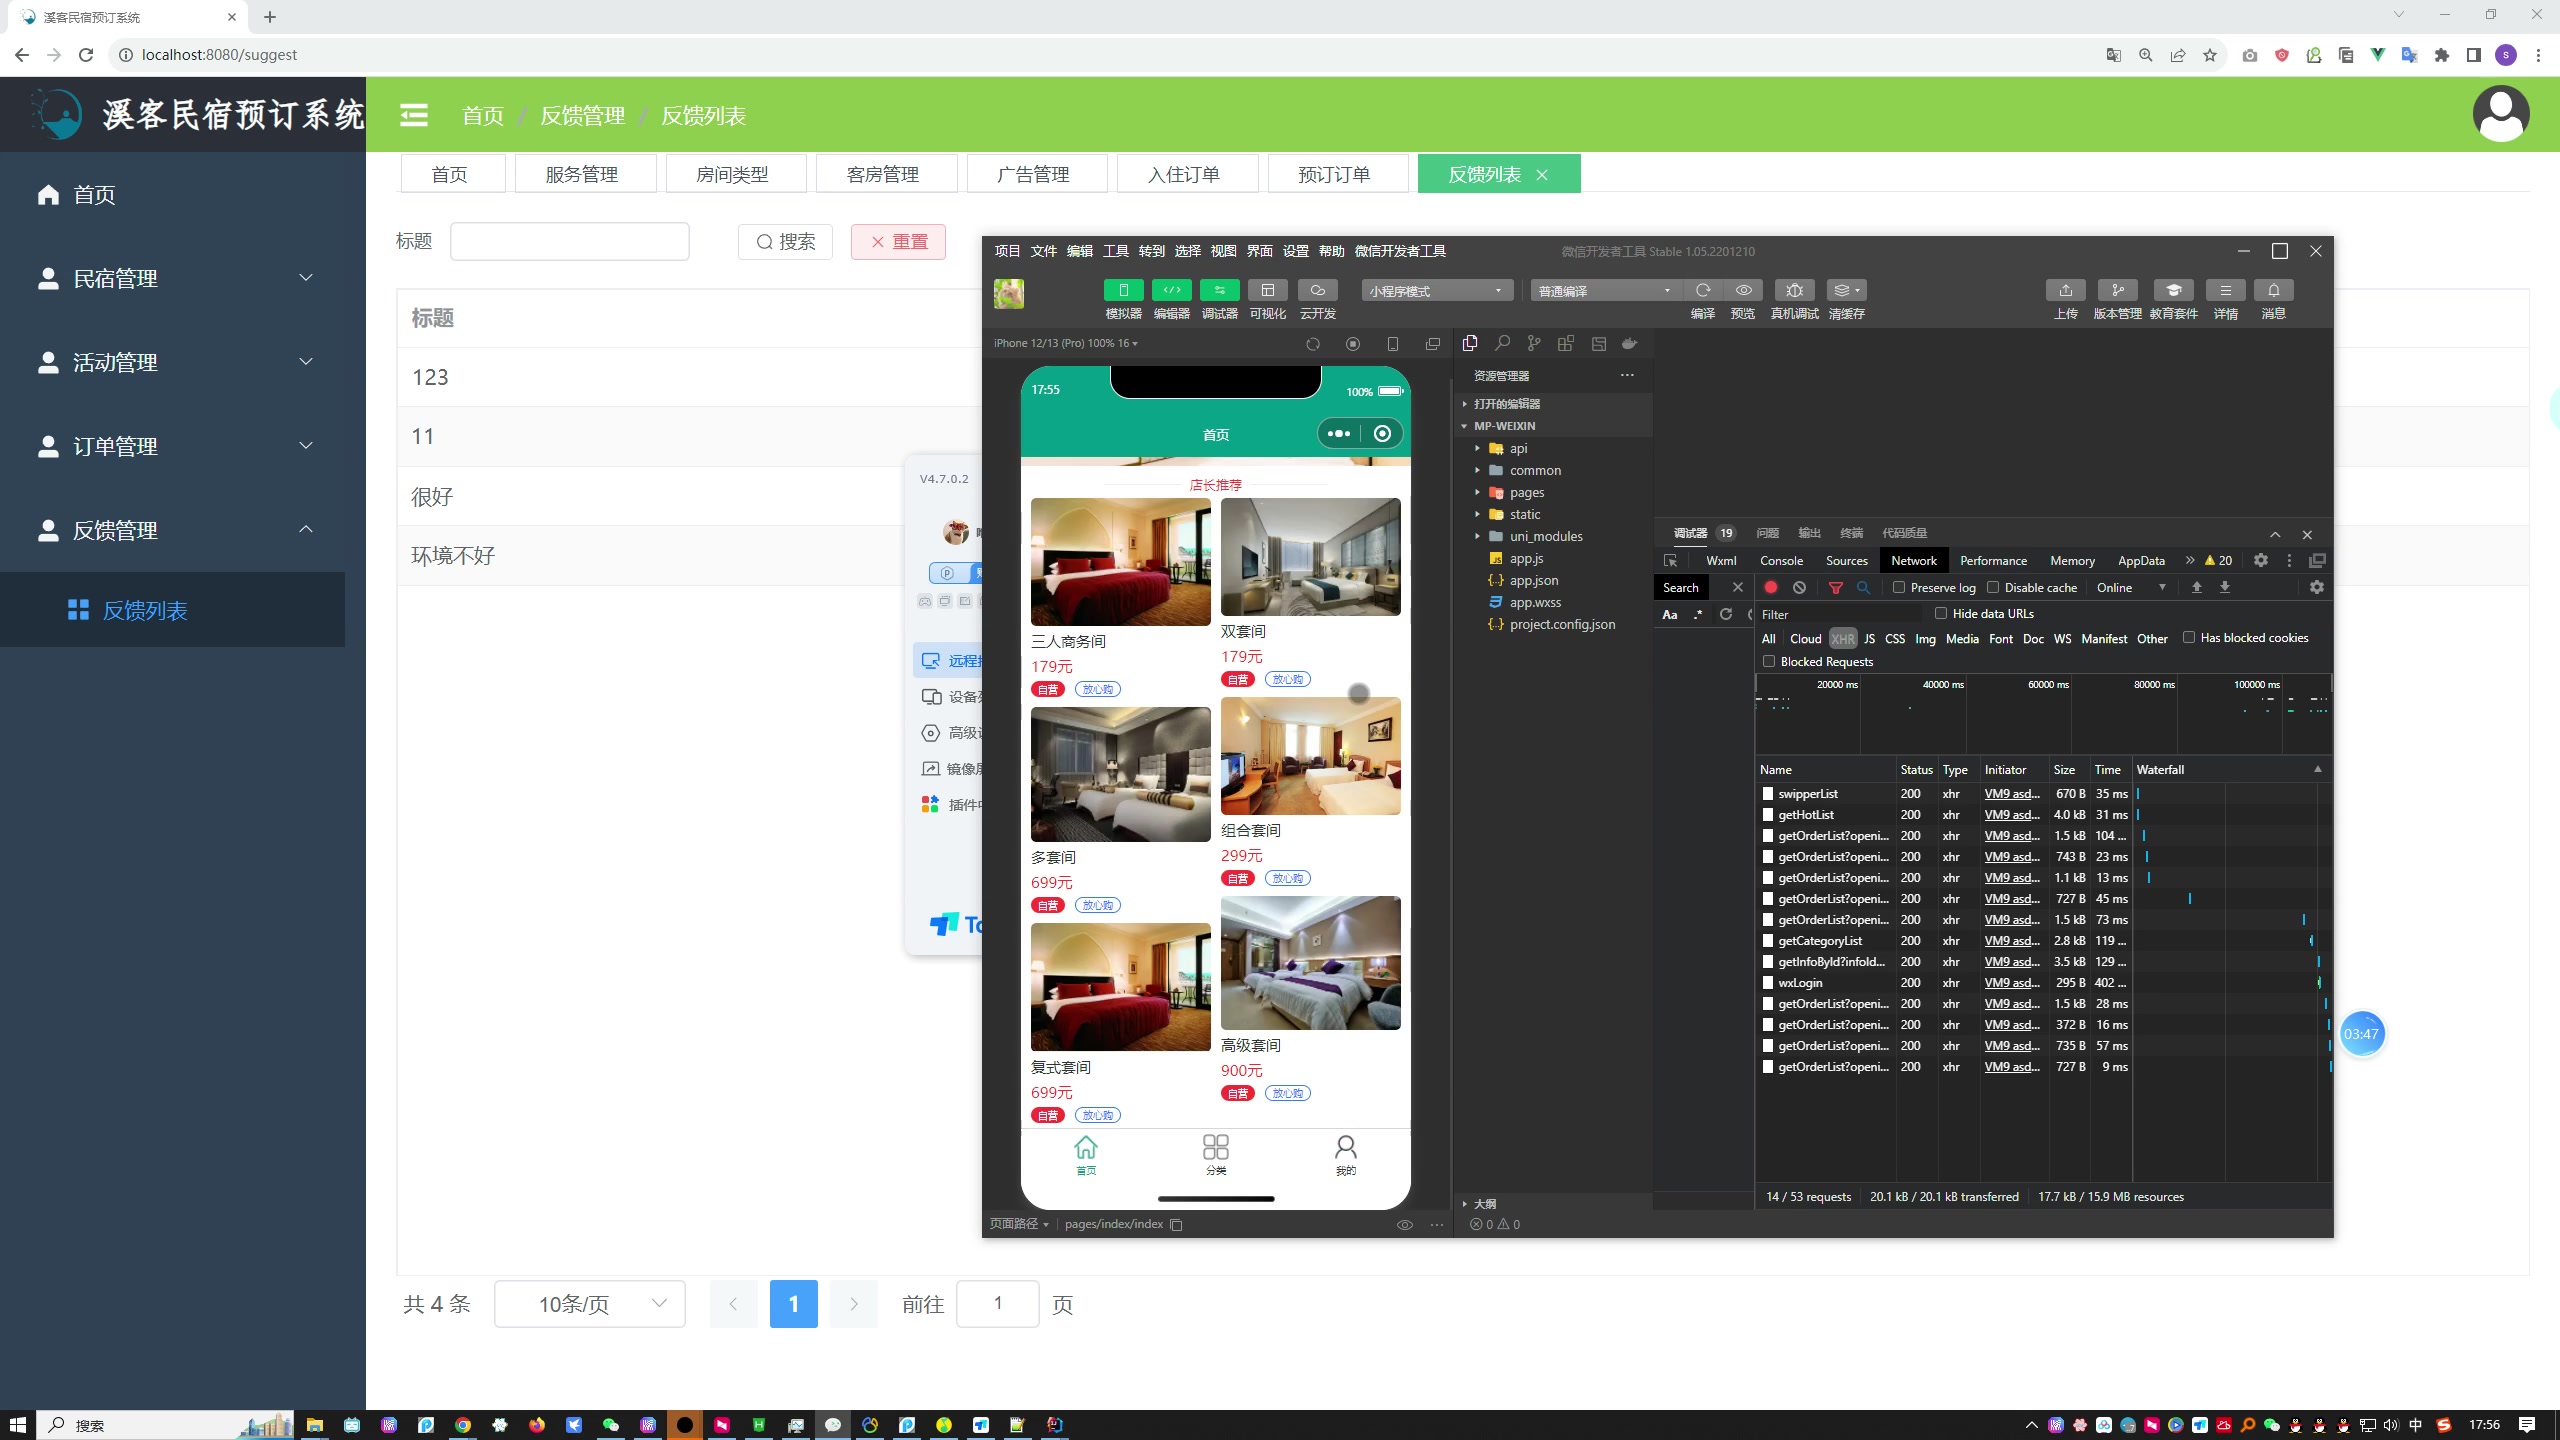Click the simulator (模拟器) green toolbar button
Viewport: 2560px width, 1440px height.
pos(1123,290)
